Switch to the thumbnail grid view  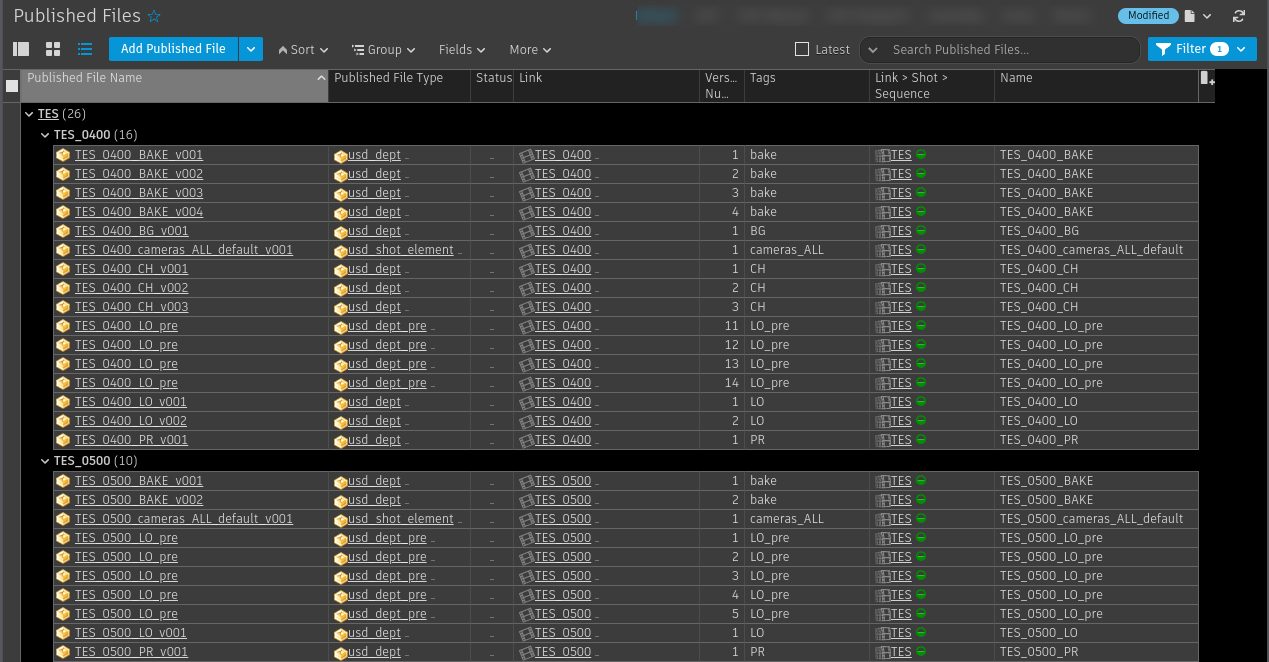pos(53,49)
